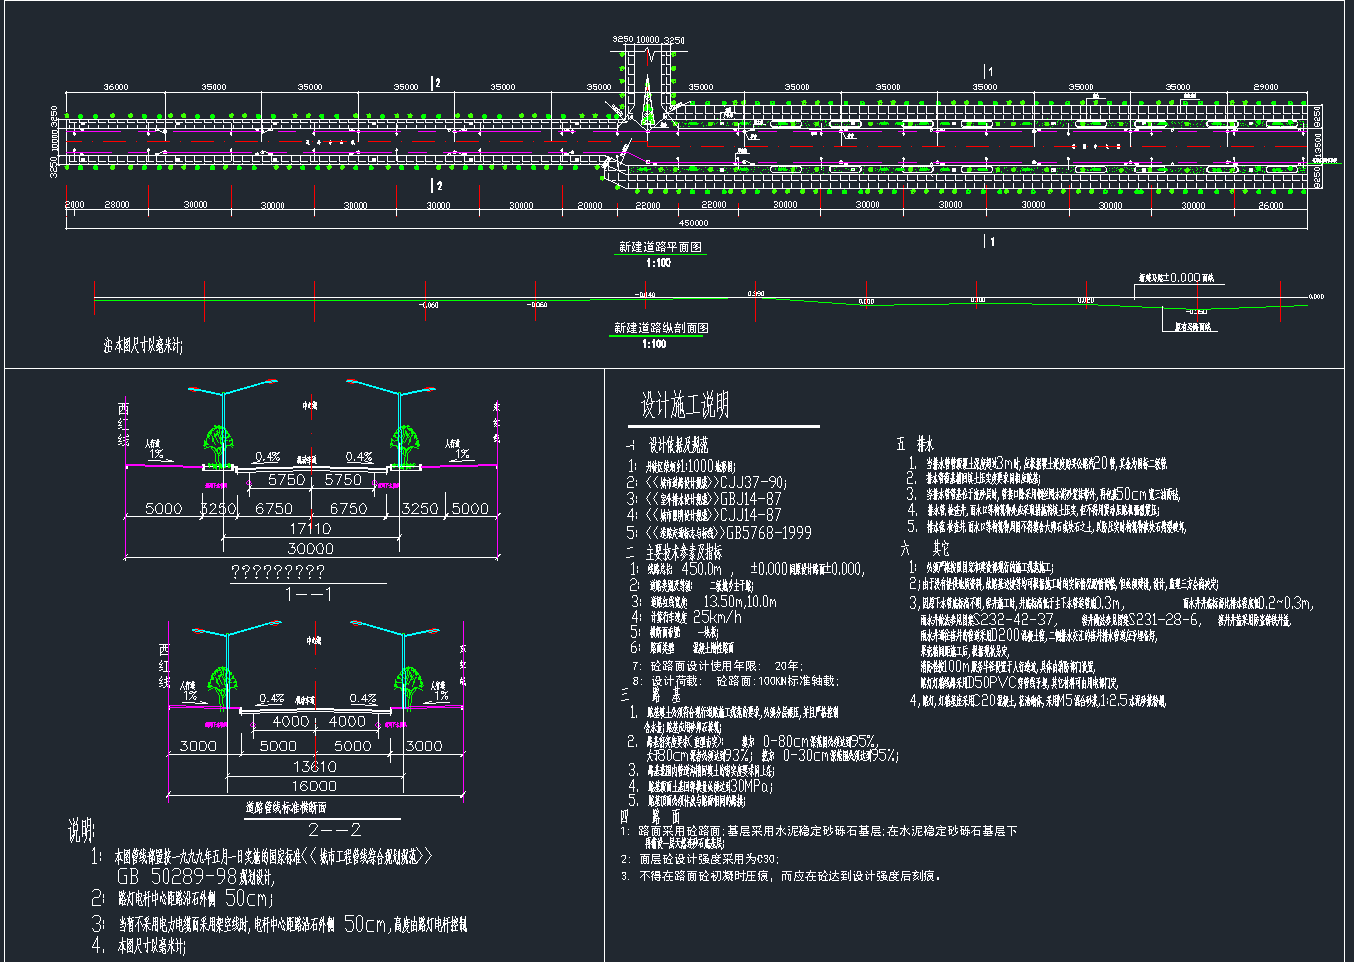Screen dimensions: 1354x962
Task: Click left tree symbol in section 1--1
Action: 218,442
